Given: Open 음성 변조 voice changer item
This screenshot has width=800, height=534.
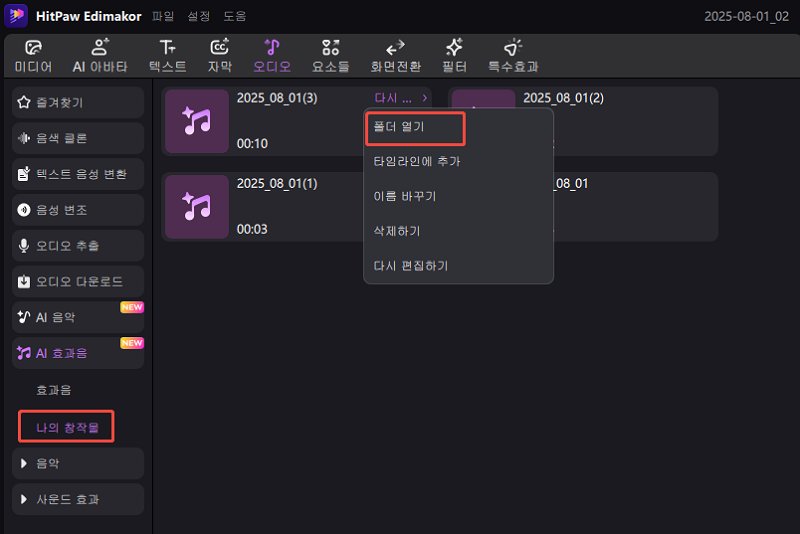Looking at the screenshot, I should (x=78, y=210).
